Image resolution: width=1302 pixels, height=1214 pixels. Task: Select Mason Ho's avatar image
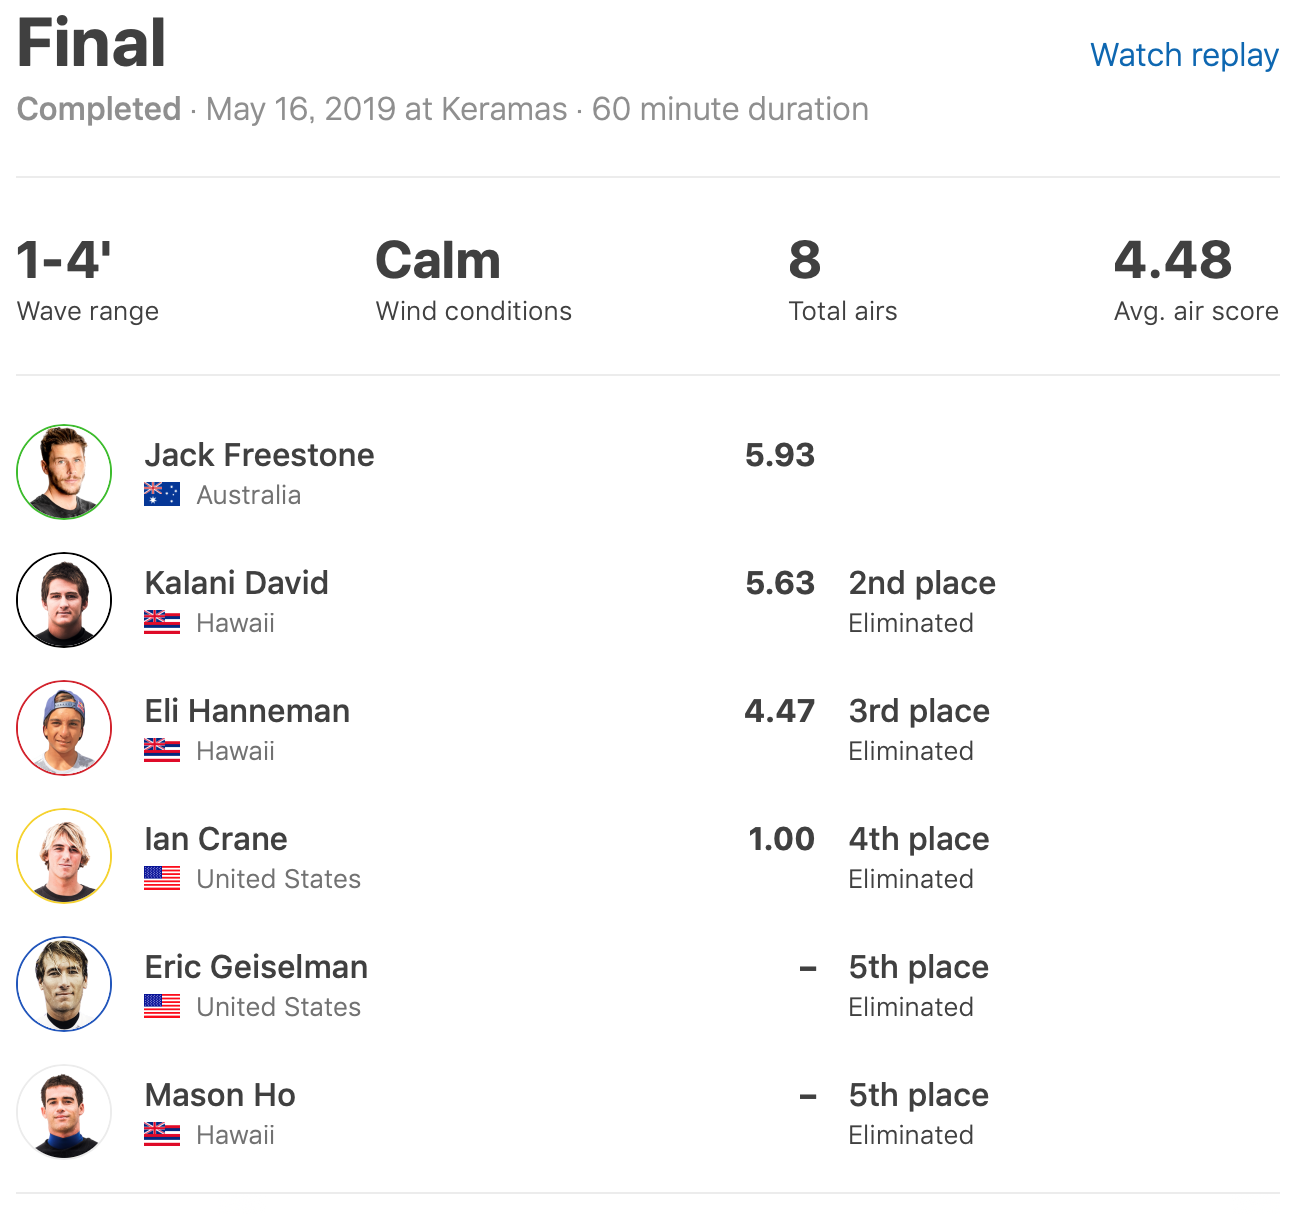coord(64,1112)
